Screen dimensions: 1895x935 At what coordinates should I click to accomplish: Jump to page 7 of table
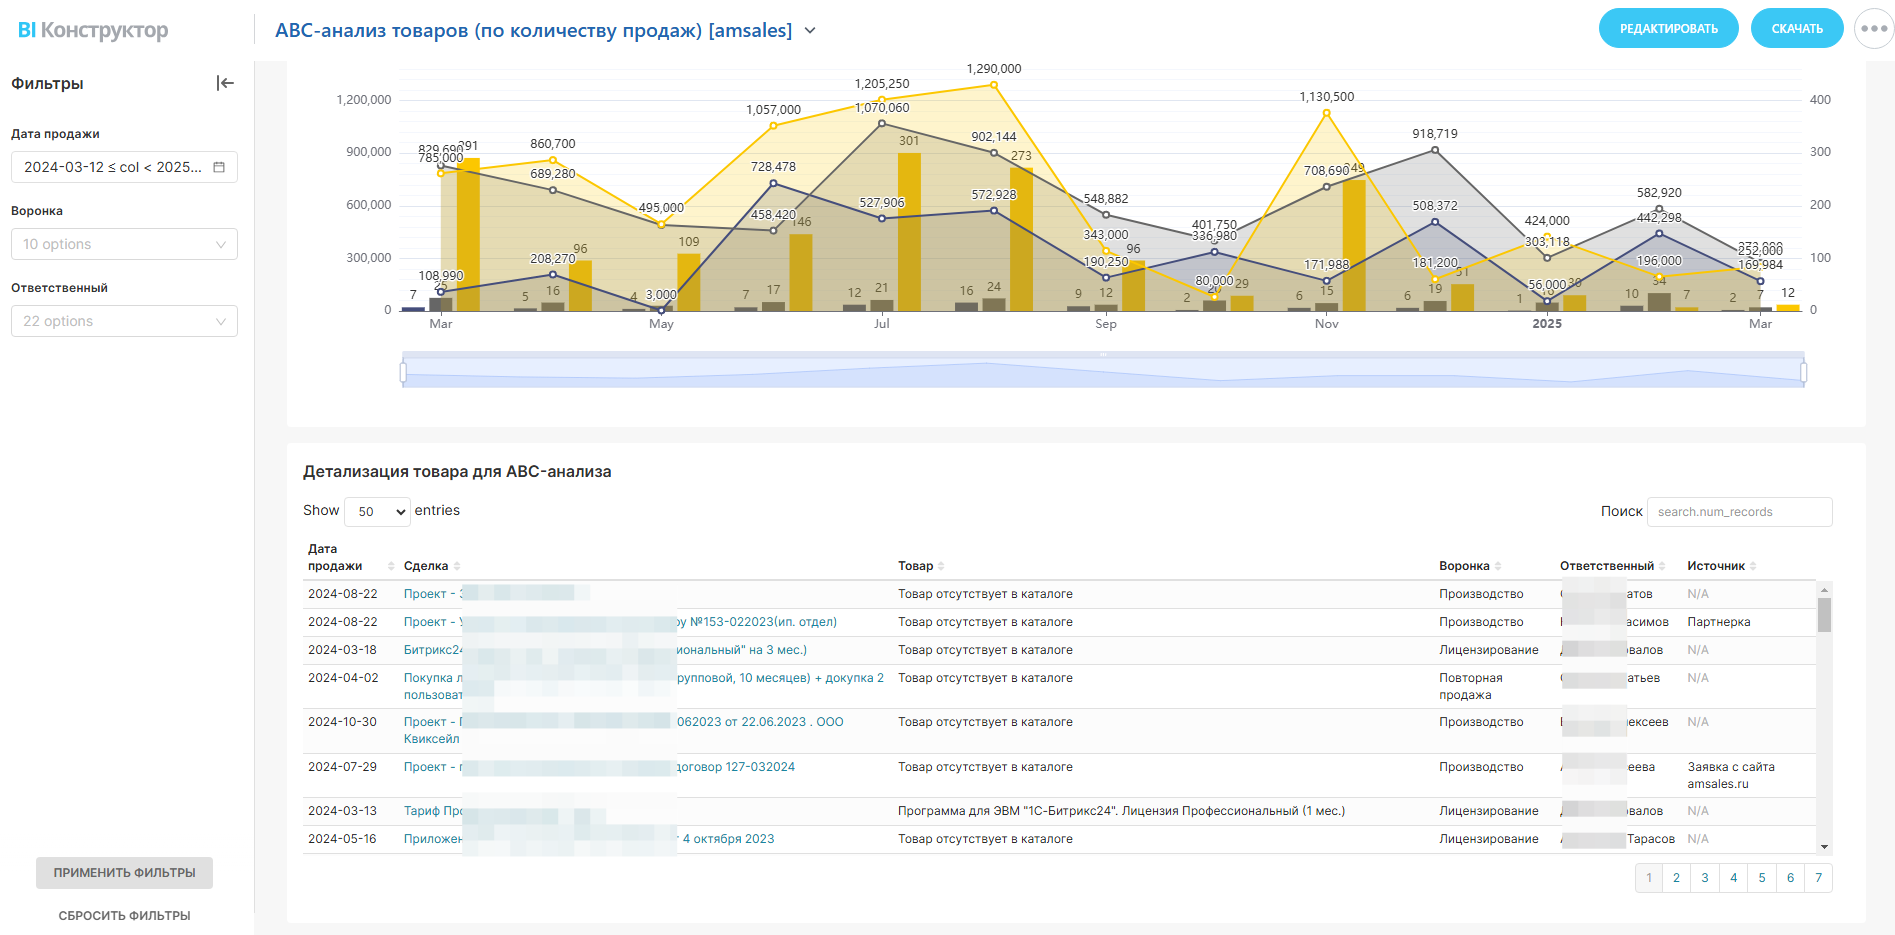[x=1818, y=878]
